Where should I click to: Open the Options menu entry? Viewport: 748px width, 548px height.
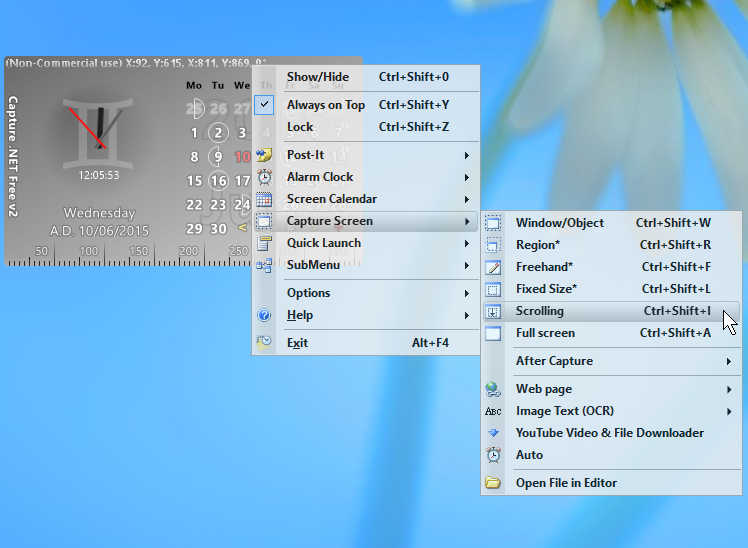click(366, 293)
